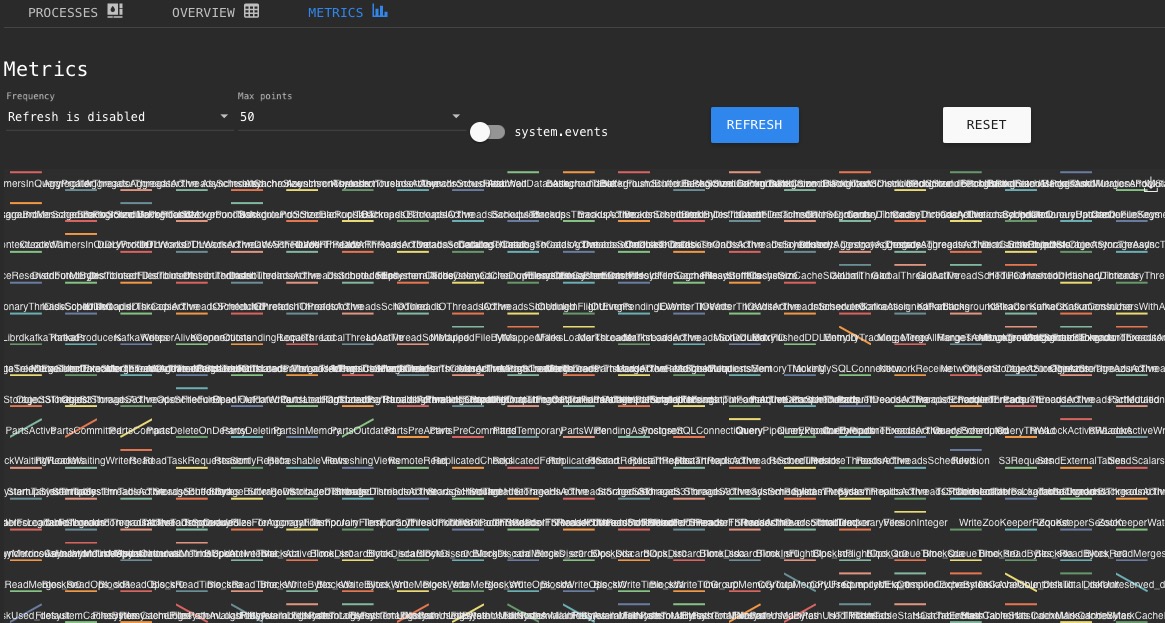The width and height of the screenshot is (1165, 623).
Task: Select the METRICS tab
Action: 336,12
